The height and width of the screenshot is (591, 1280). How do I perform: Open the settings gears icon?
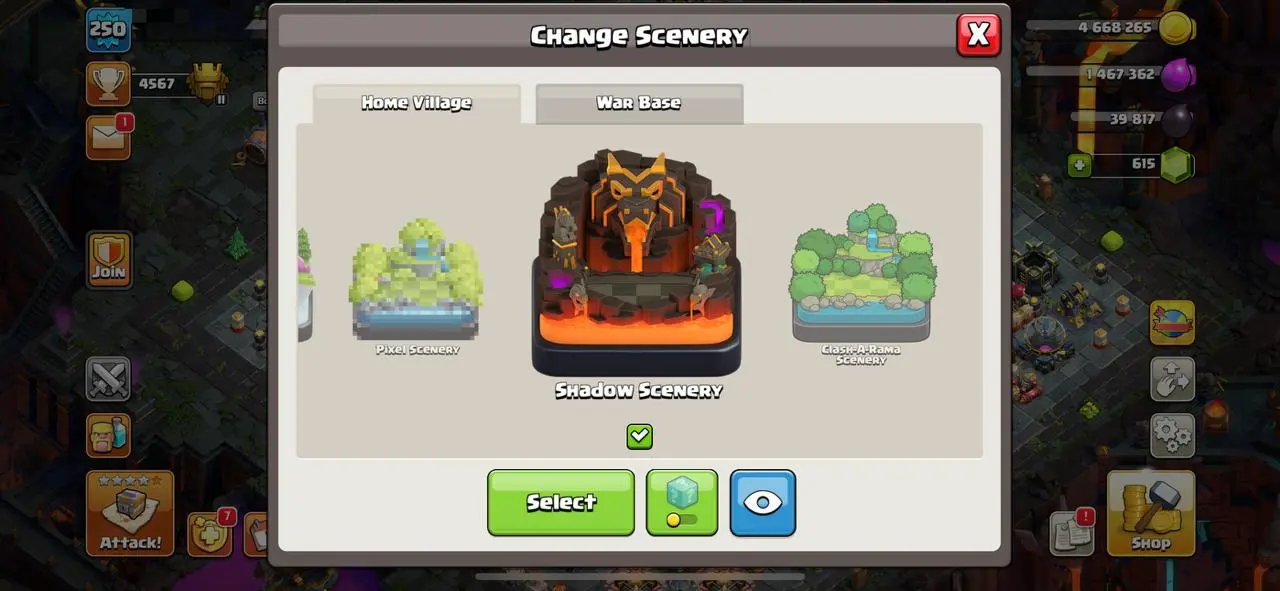point(1172,435)
